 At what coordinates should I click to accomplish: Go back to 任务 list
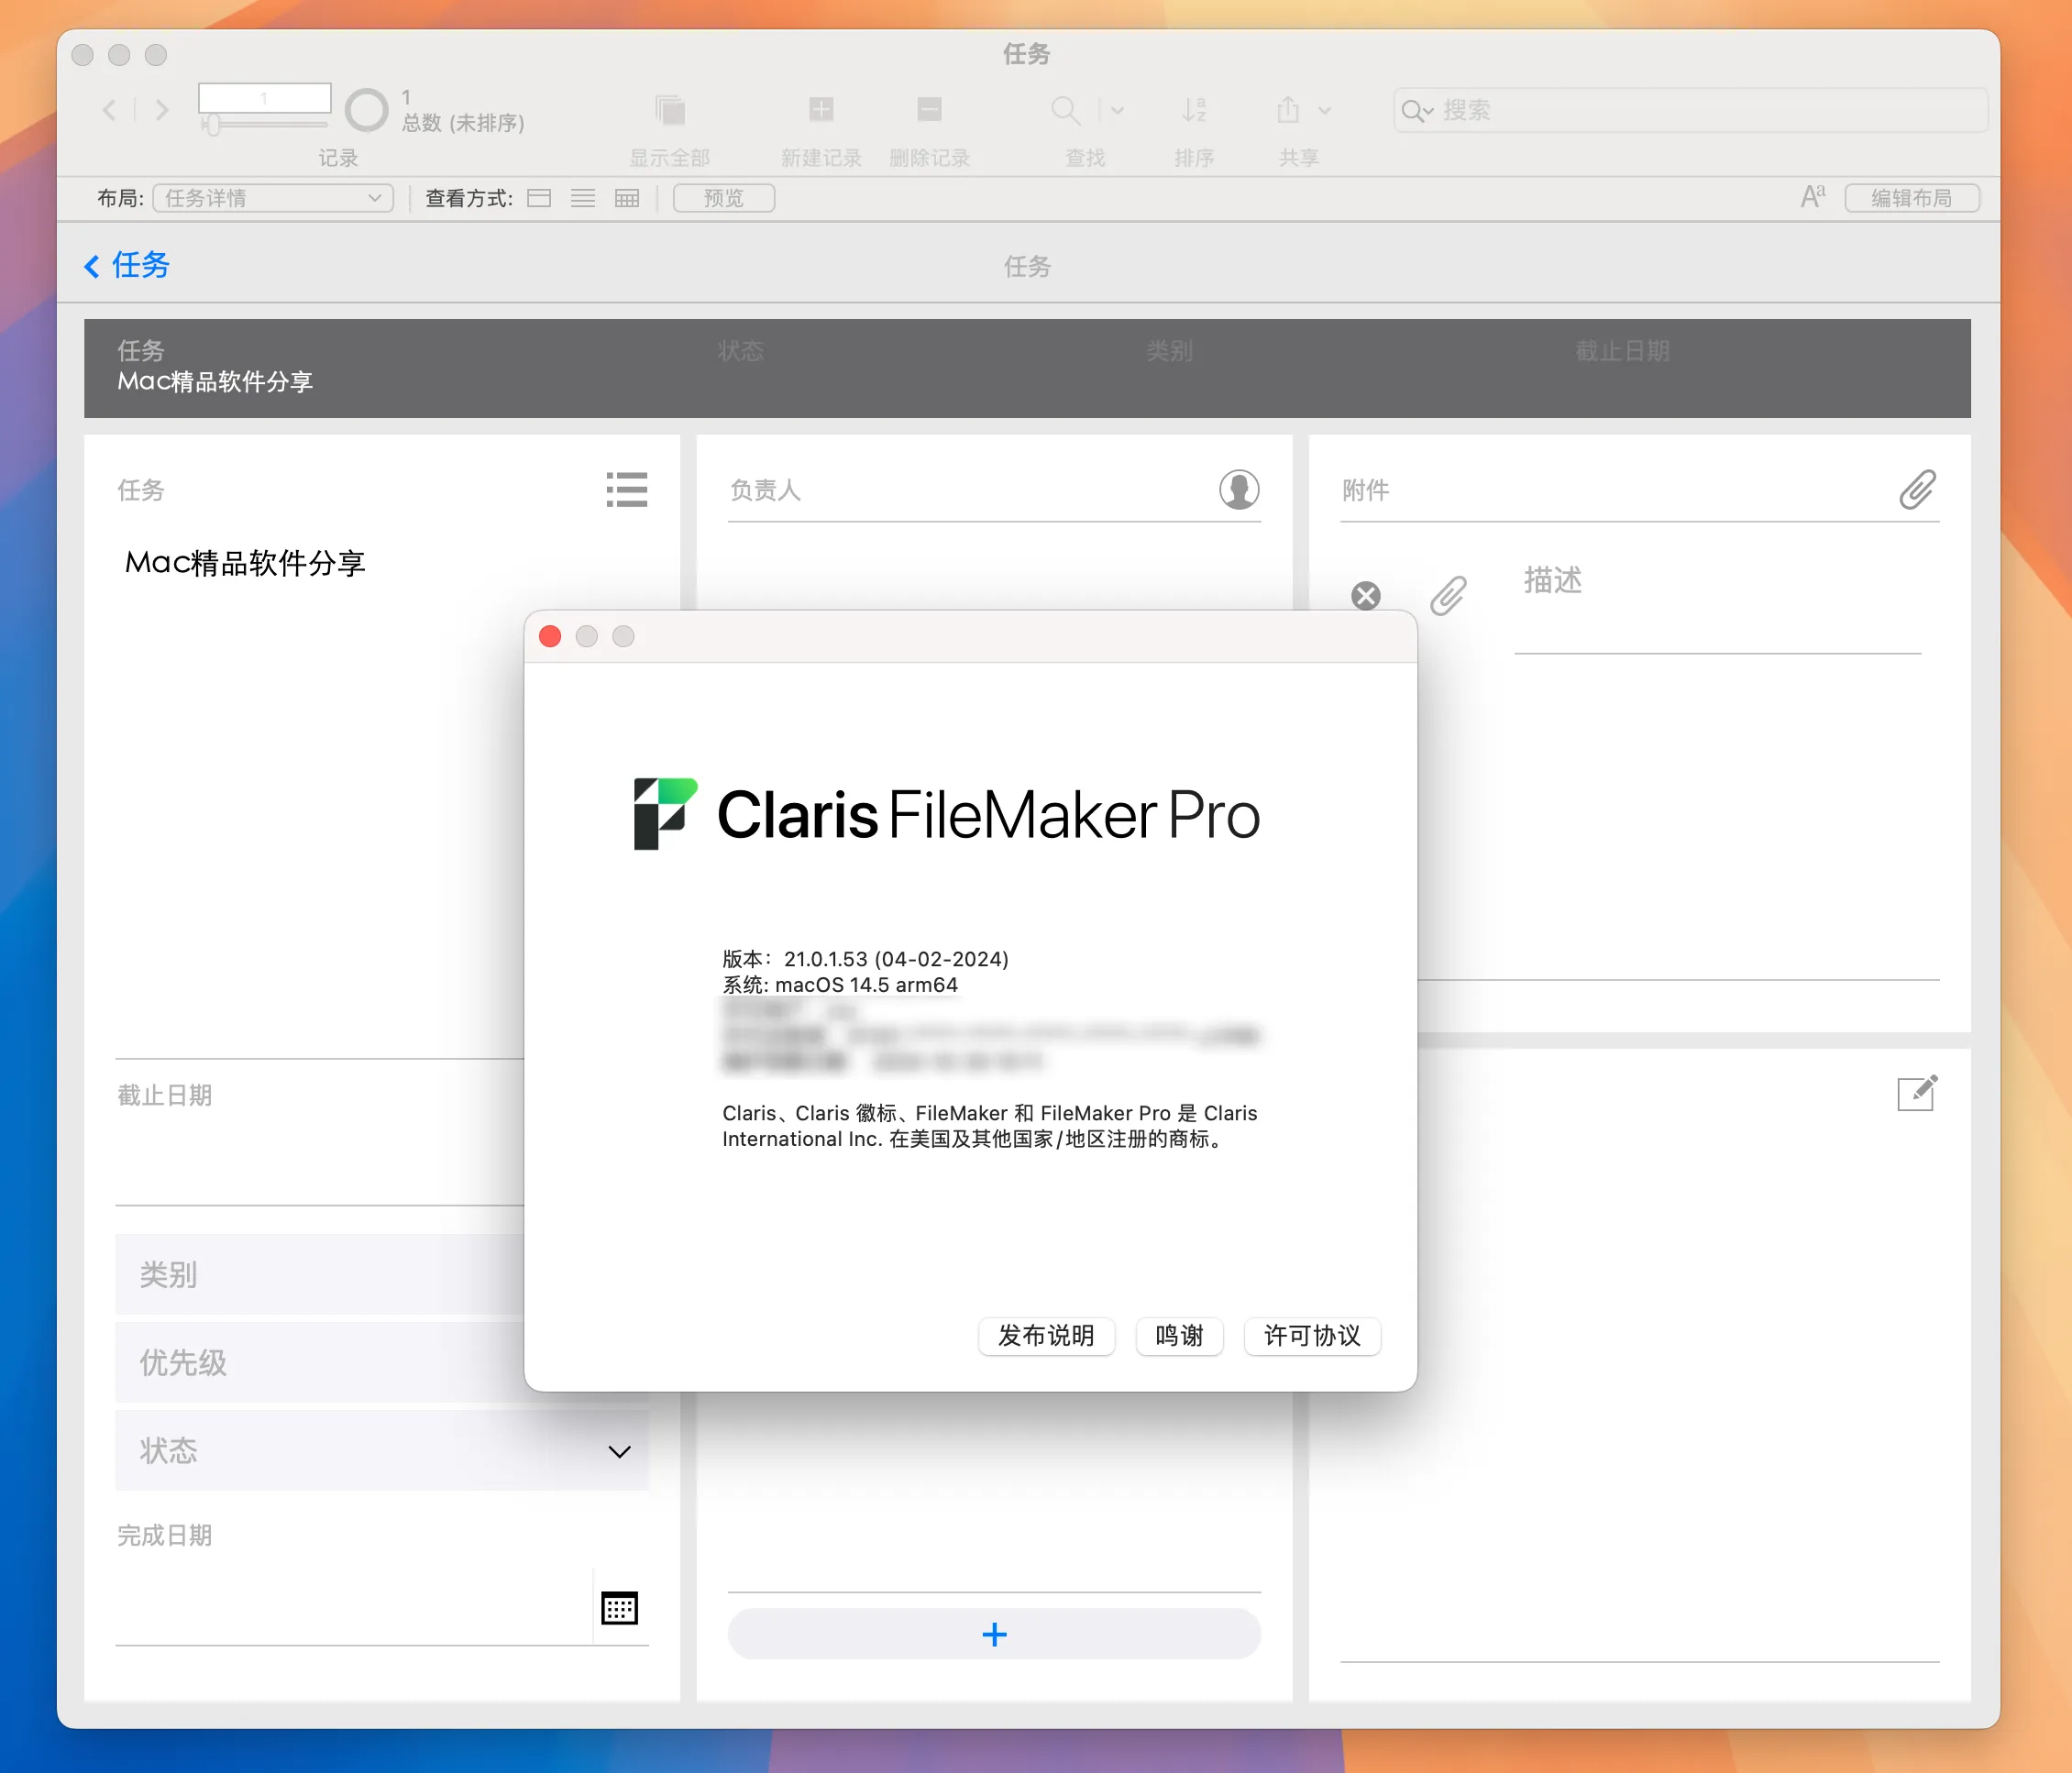click(x=127, y=265)
